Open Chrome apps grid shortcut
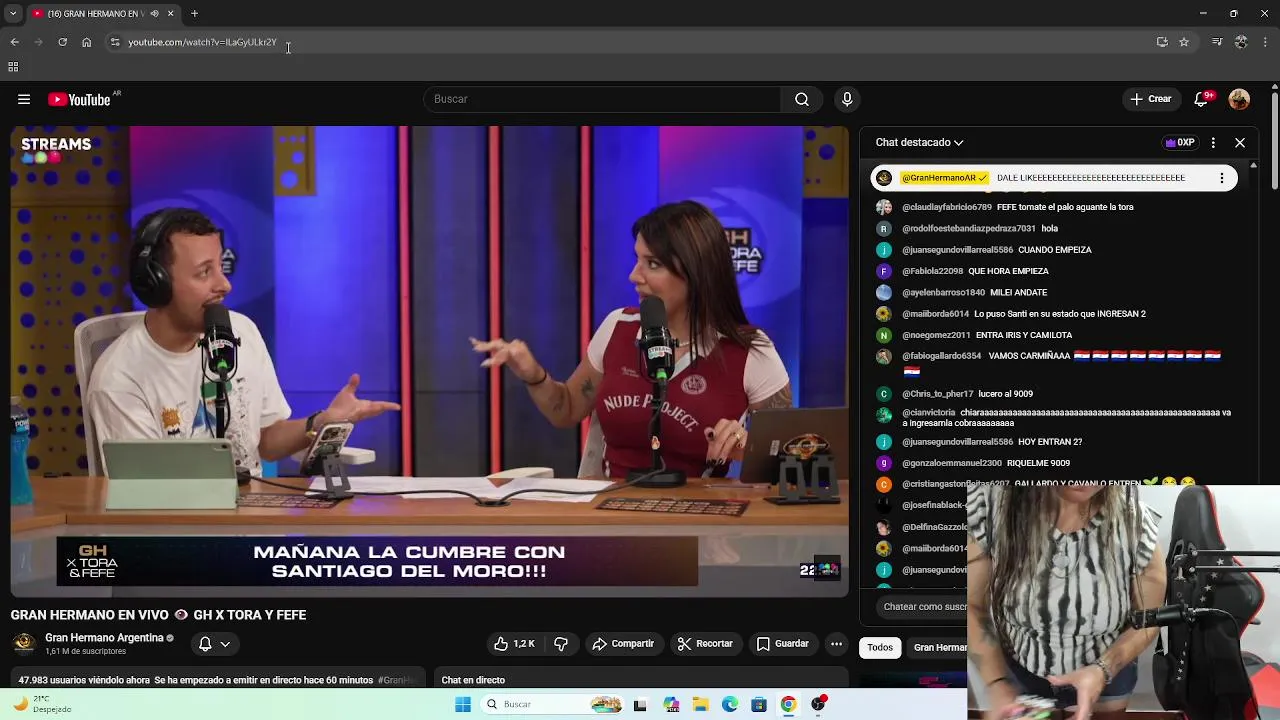This screenshot has width=1280, height=720. [x=13, y=67]
